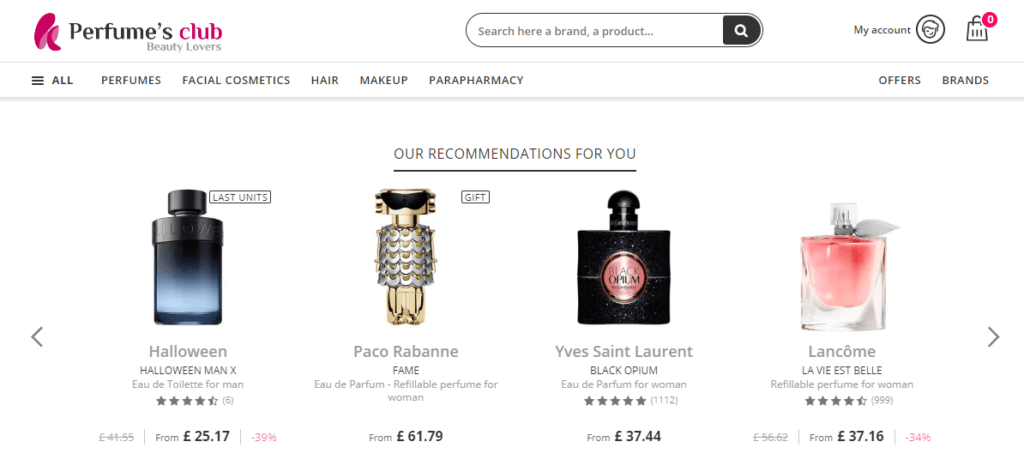Go to the Parapharmacy section

[476, 80]
